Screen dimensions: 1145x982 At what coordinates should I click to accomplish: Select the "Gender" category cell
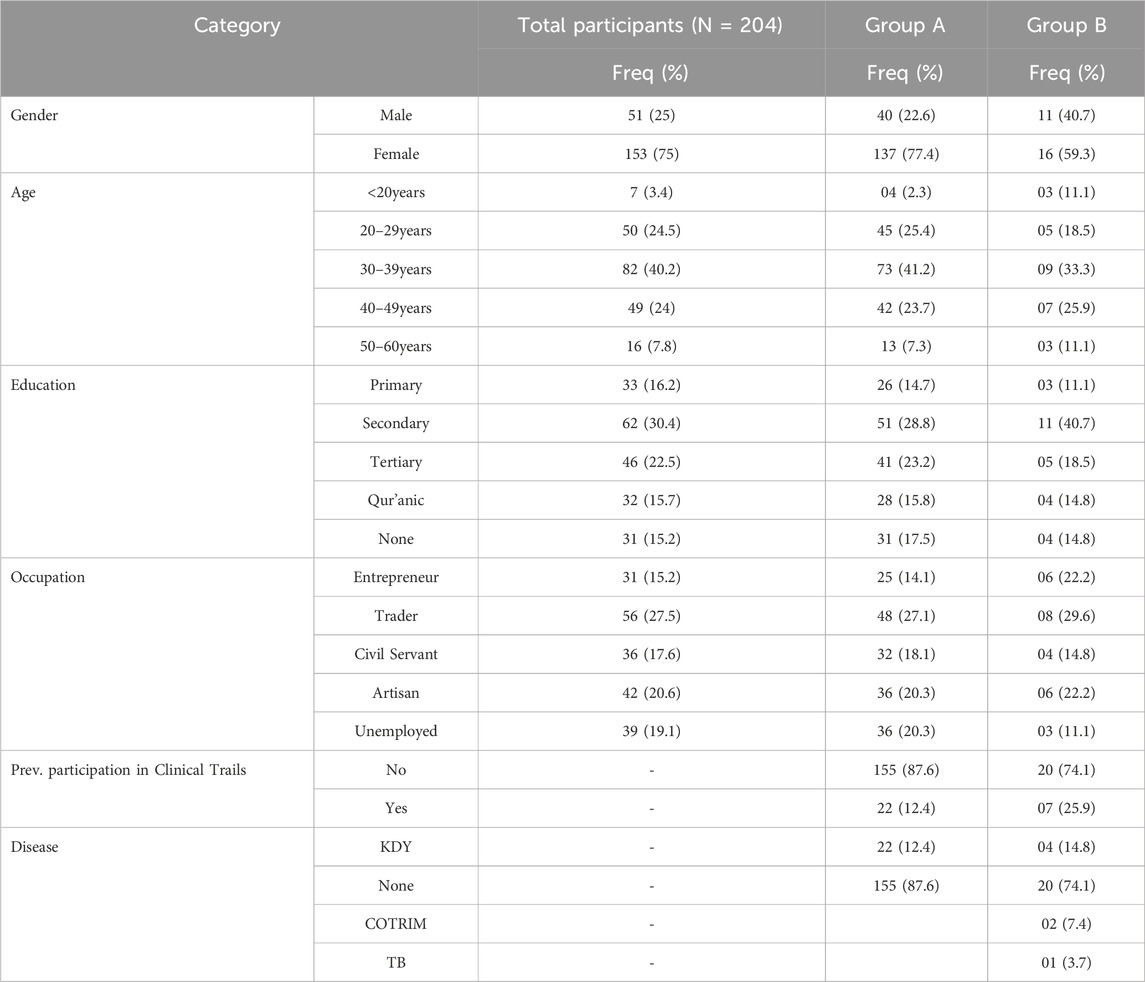pyautogui.click(x=34, y=116)
